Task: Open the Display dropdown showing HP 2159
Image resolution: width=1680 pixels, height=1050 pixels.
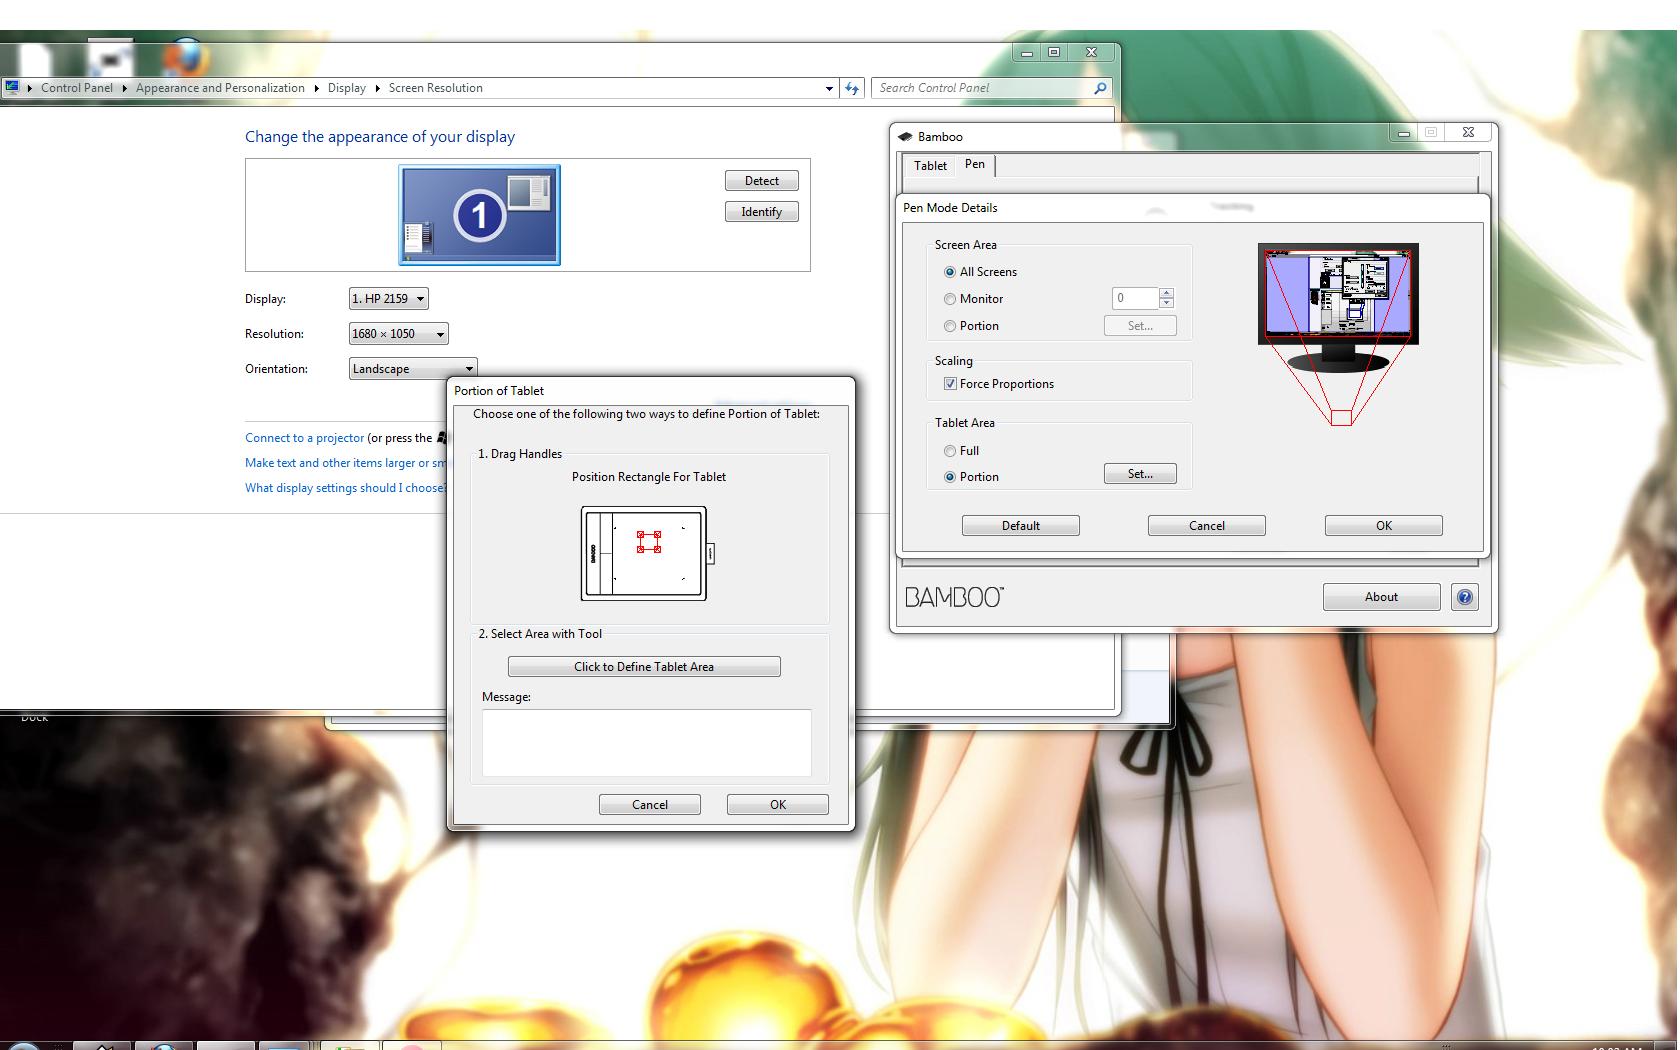Action: coord(389,299)
